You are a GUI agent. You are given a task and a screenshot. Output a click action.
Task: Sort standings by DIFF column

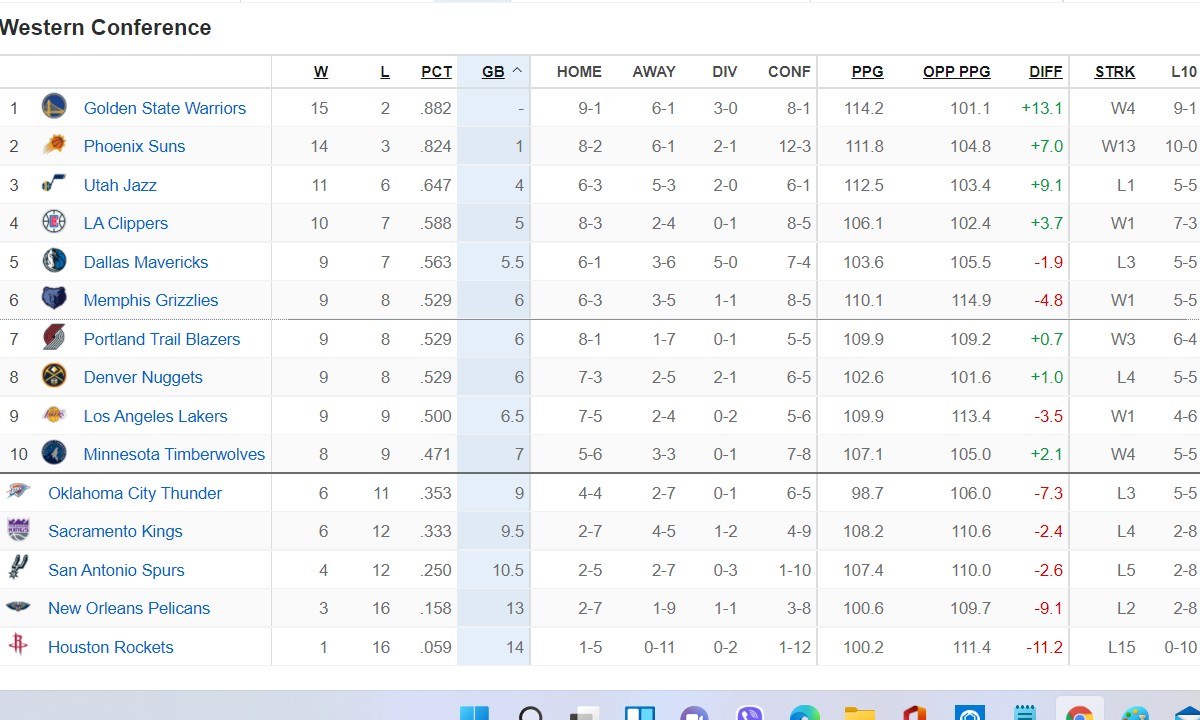[x=1045, y=72]
